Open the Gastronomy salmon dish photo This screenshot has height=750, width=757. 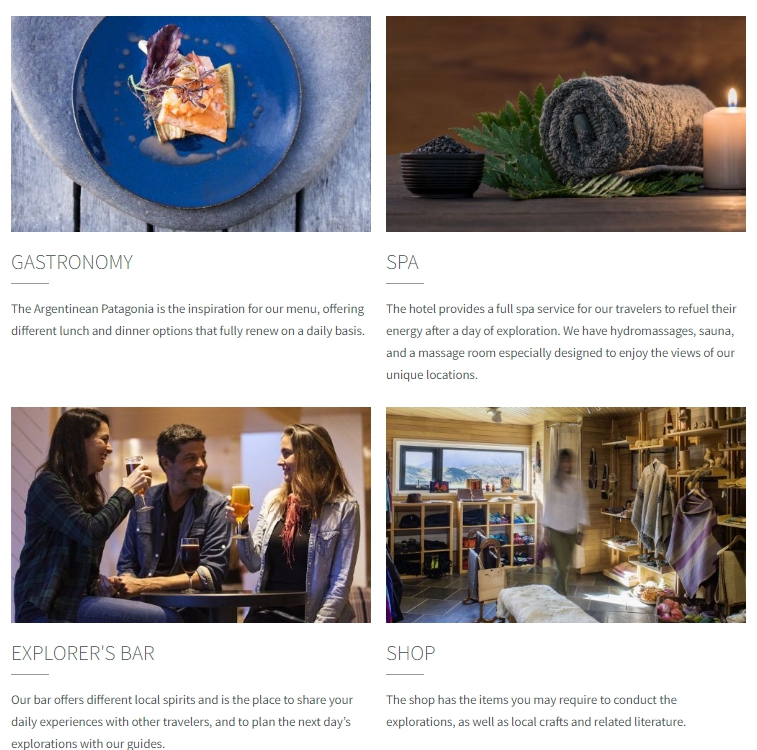pos(191,124)
